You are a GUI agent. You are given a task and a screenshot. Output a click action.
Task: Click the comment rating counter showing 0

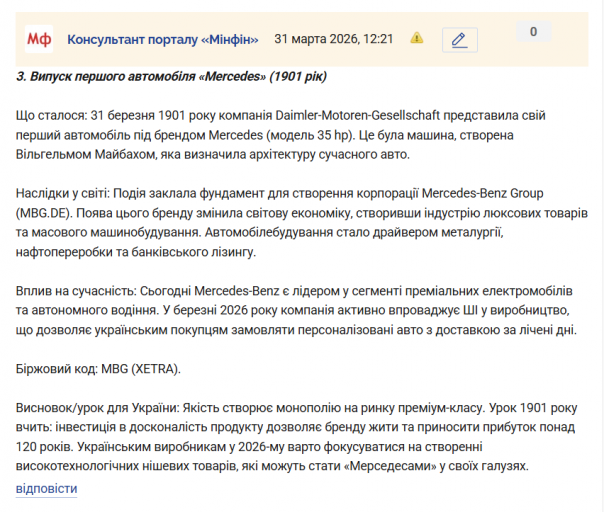coord(534,32)
